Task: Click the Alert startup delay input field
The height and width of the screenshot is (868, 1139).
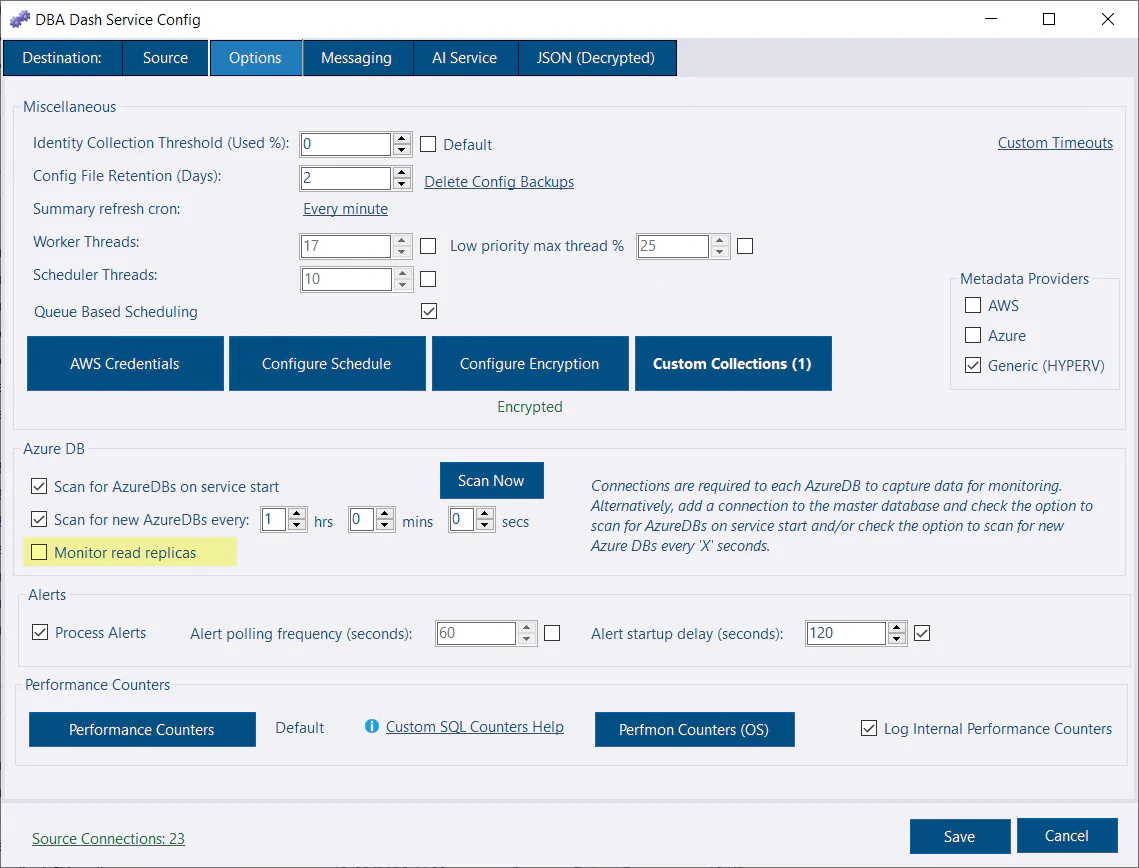Action: 846,633
